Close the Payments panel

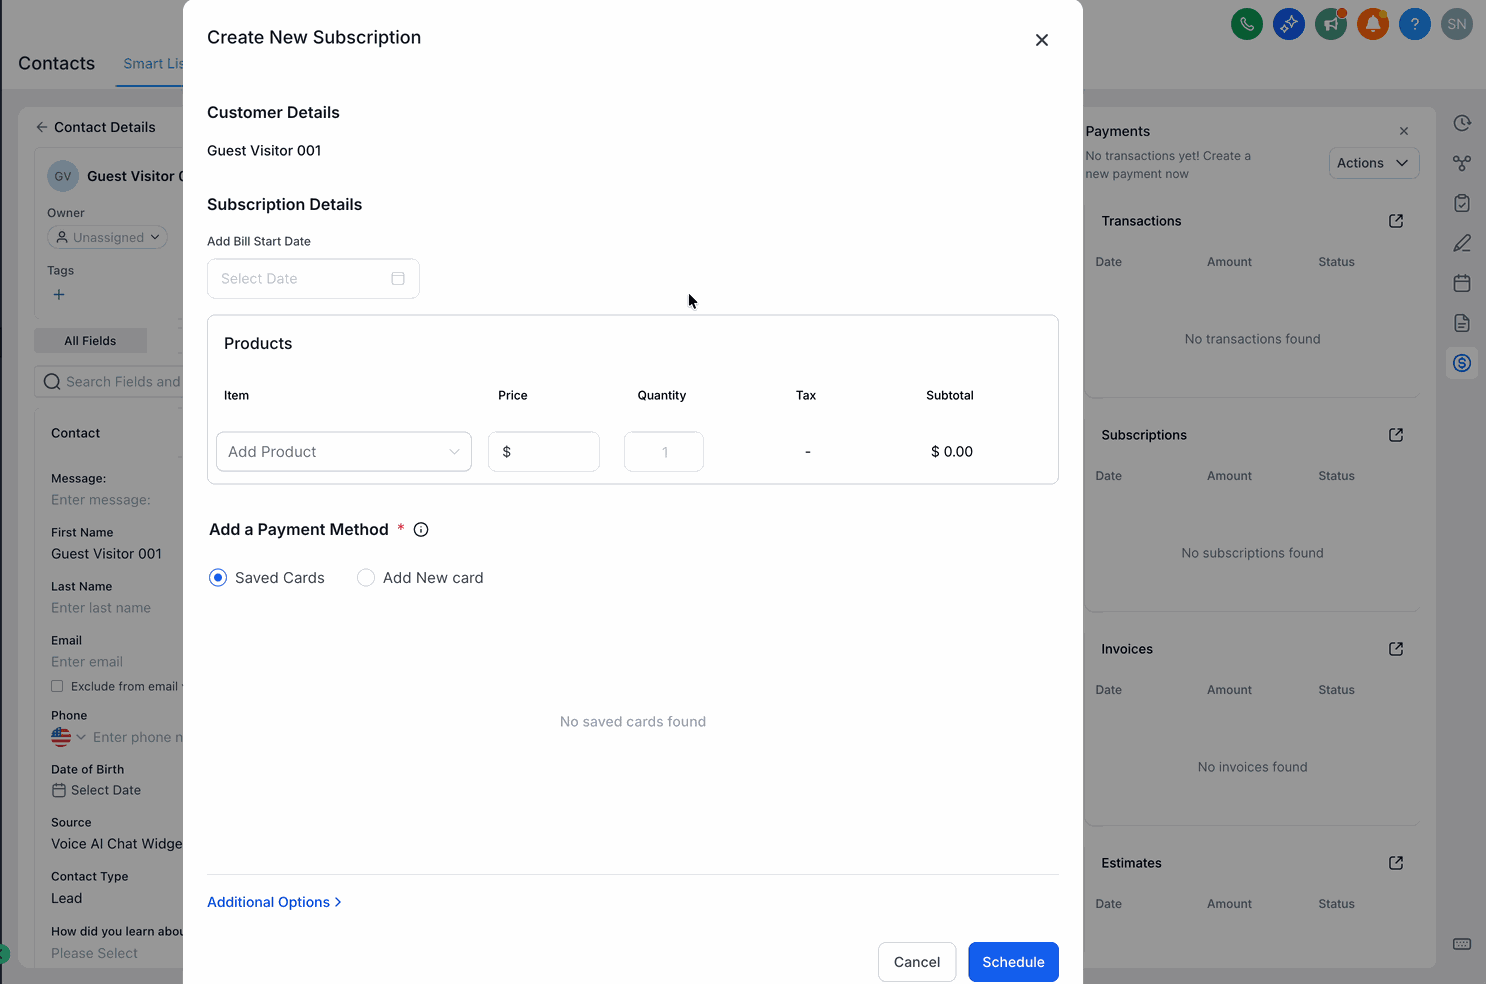(1404, 131)
